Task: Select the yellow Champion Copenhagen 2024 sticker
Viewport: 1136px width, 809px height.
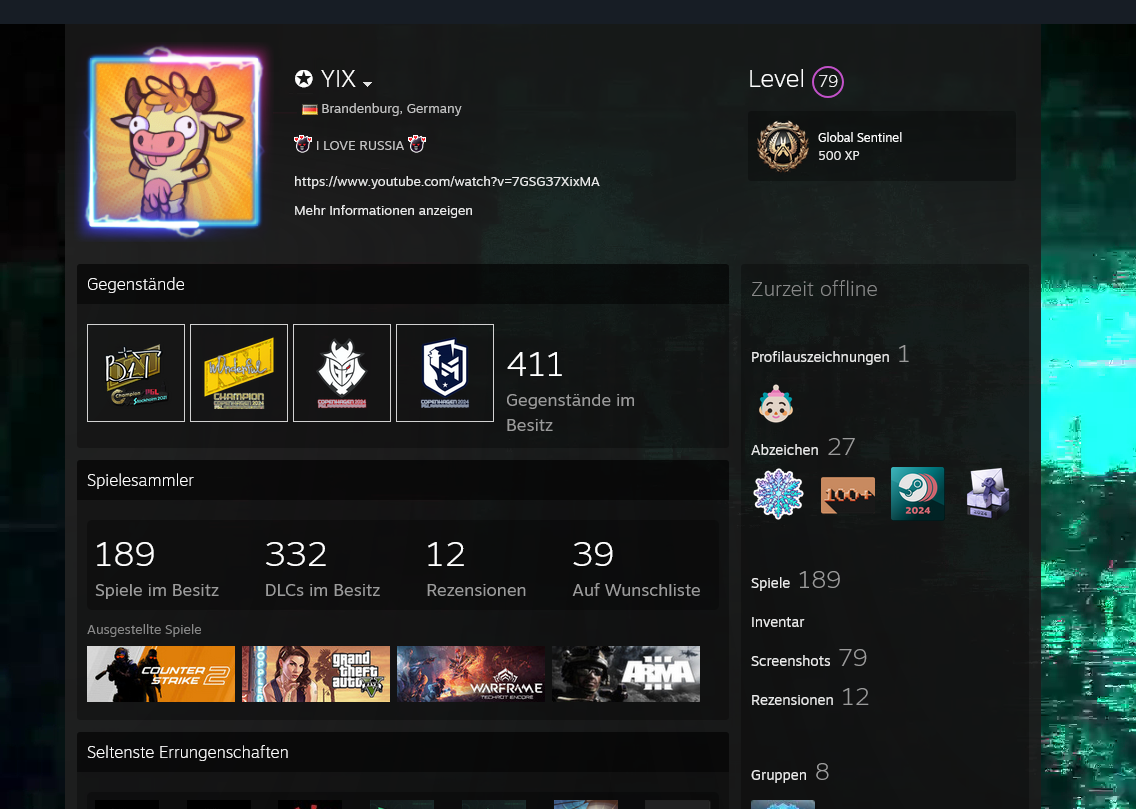Action: pyautogui.click(x=239, y=373)
